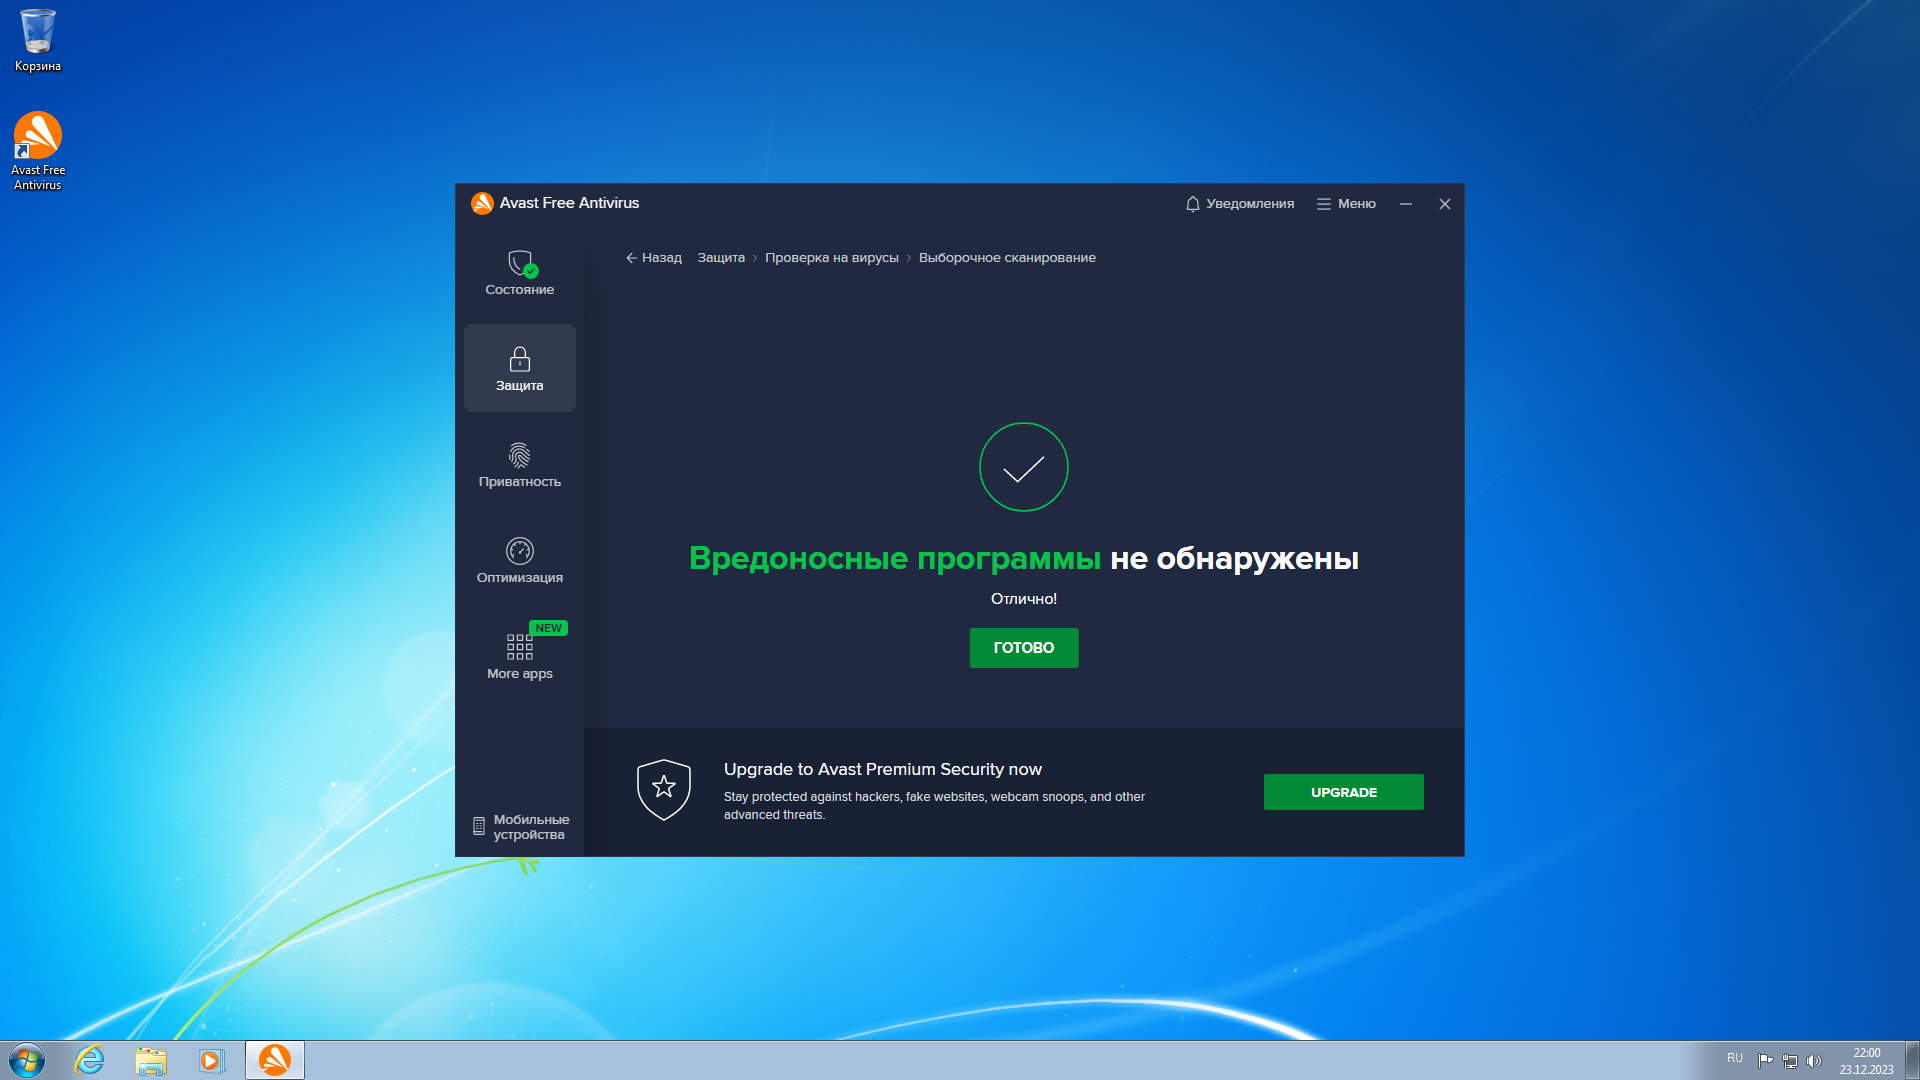The image size is (1920, 1080).
Task: Open Мобильные устройства phone icon
Action: point(479,826)
